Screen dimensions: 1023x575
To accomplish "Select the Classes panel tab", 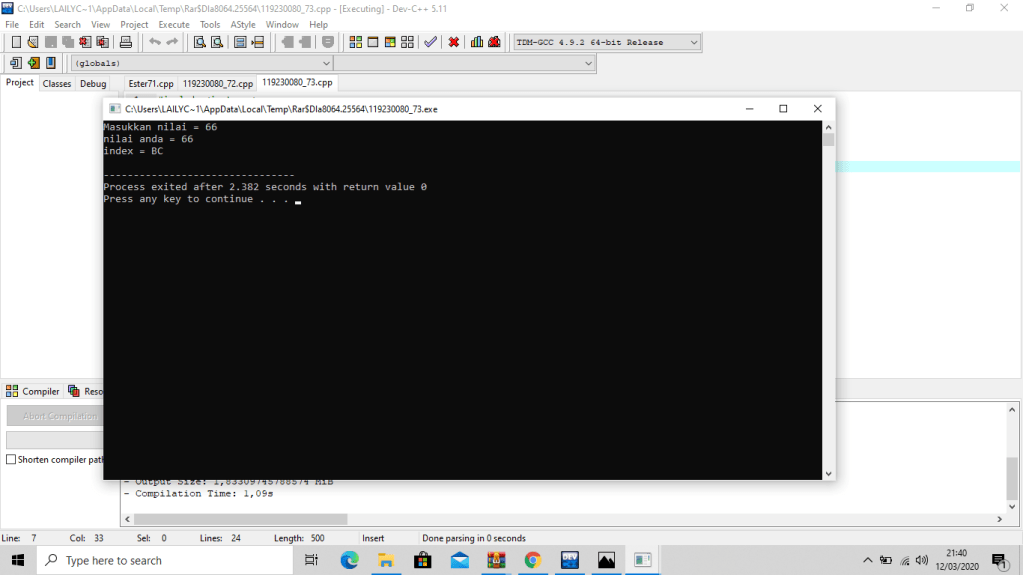I will (x=57, y=84).
